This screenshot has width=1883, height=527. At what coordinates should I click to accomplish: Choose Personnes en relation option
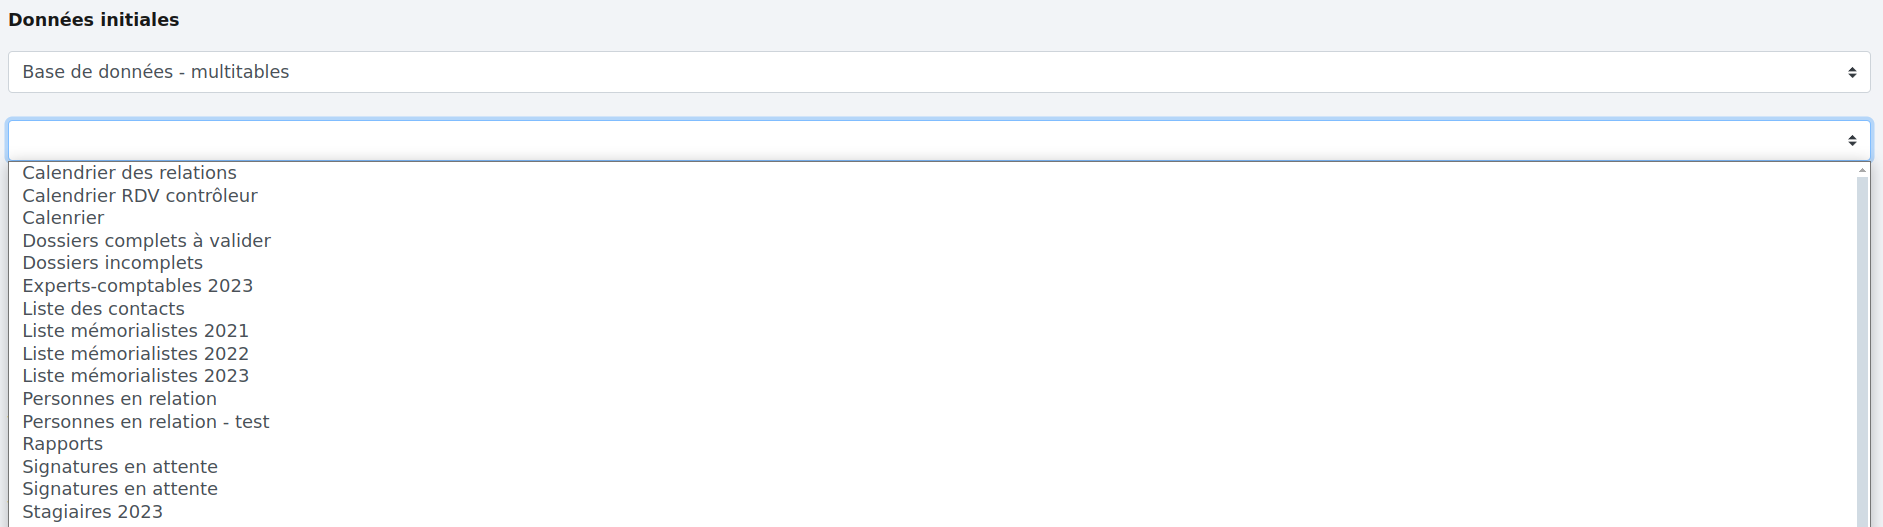119,399
